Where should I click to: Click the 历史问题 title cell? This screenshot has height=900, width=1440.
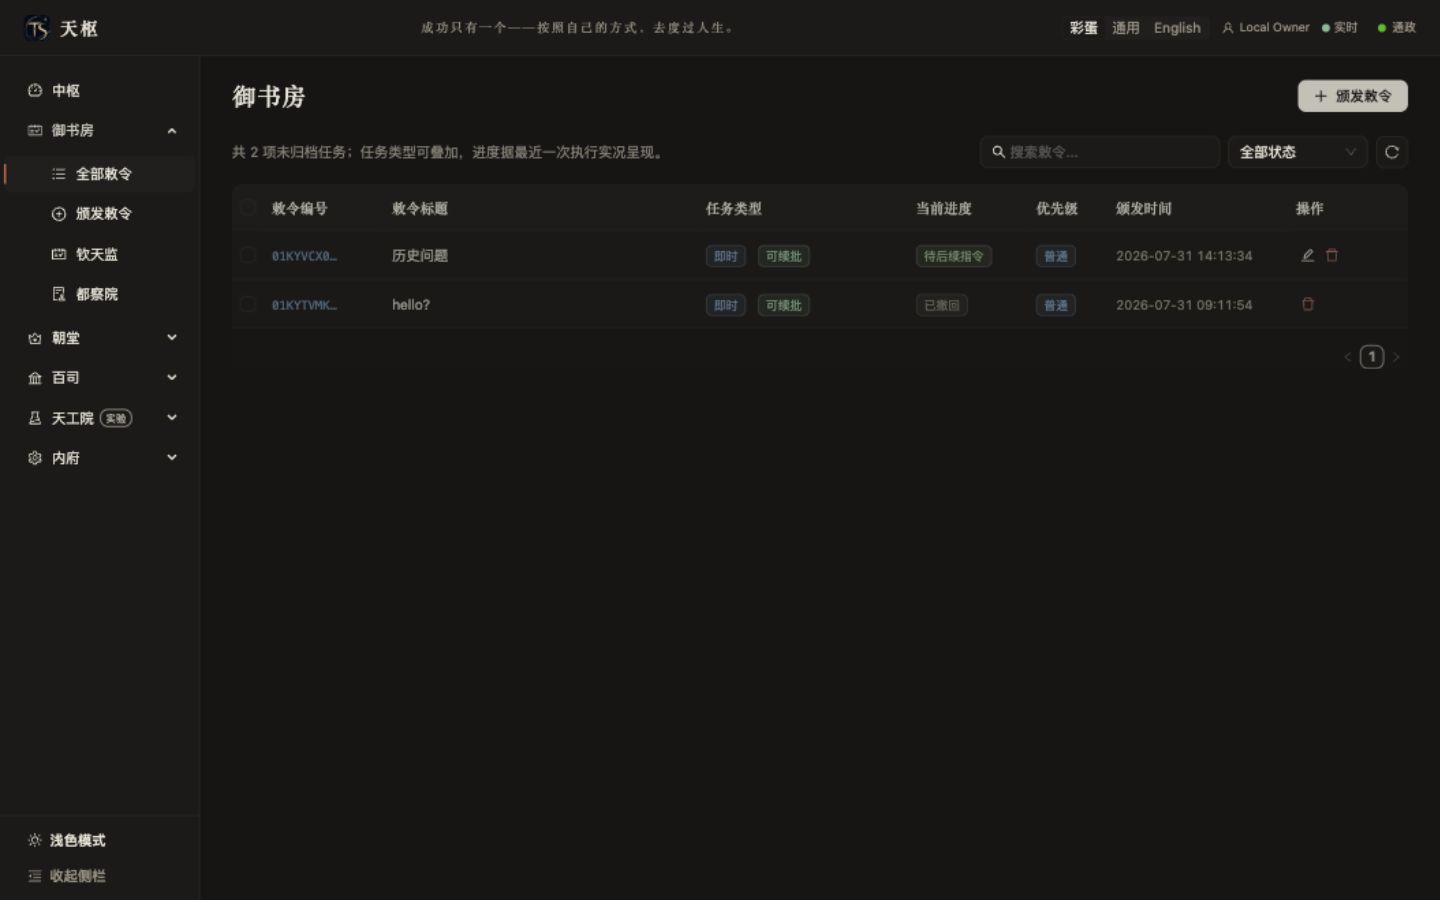click(420, 256)
